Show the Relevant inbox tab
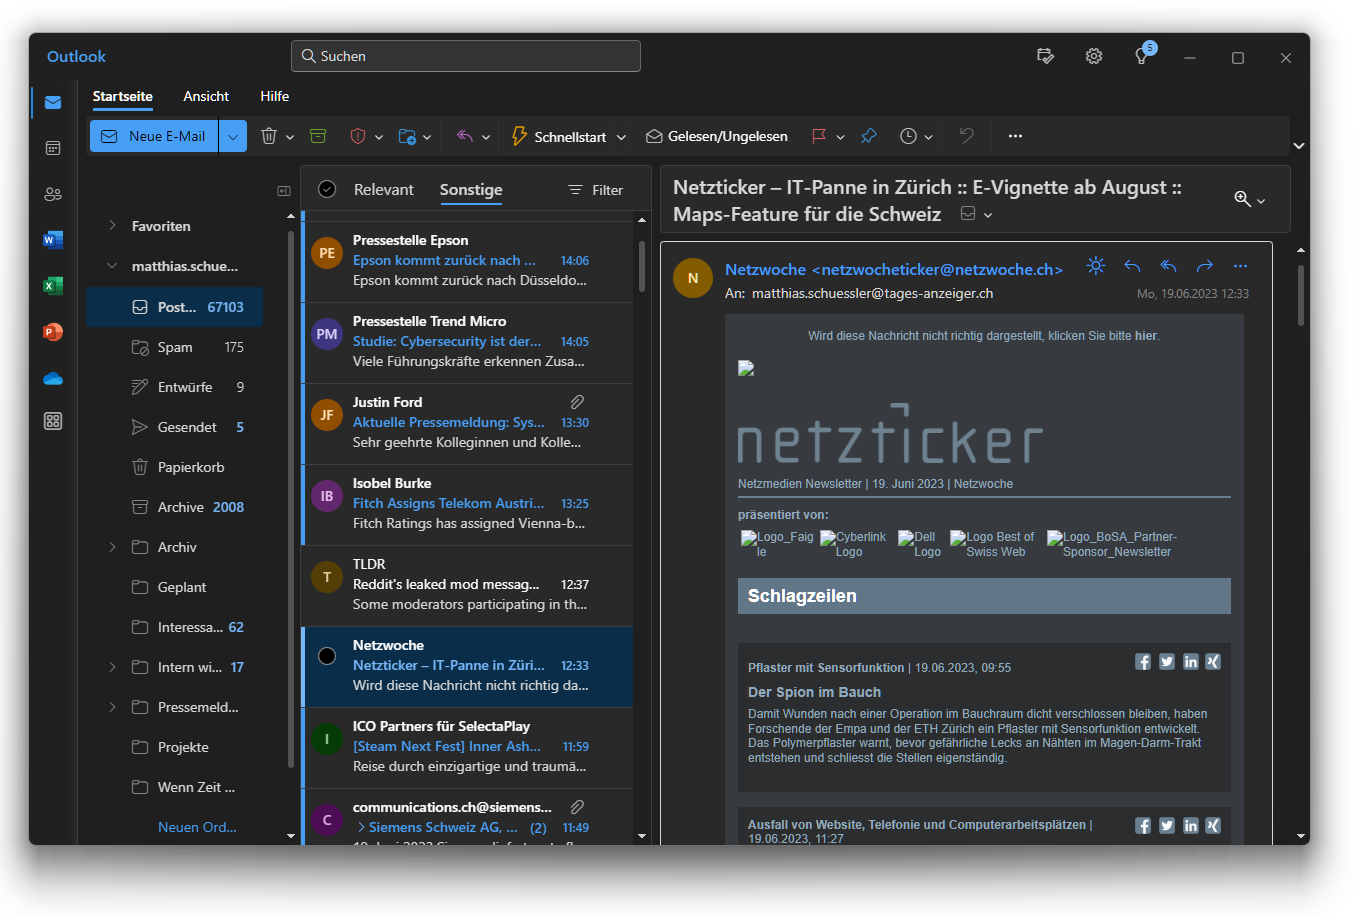Screen dimensions: 1360x916 pyautogui.click(x=383, y=189)
